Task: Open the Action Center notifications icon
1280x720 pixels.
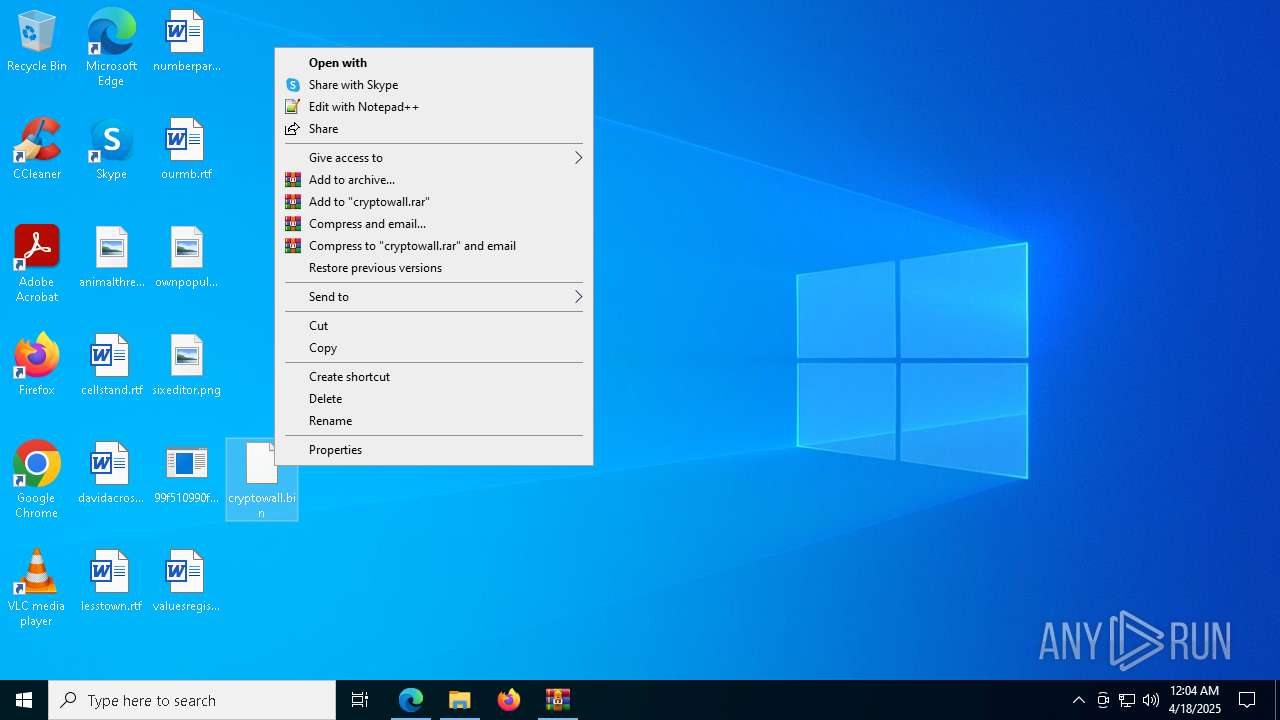Action: click(x=1248, y=700)
